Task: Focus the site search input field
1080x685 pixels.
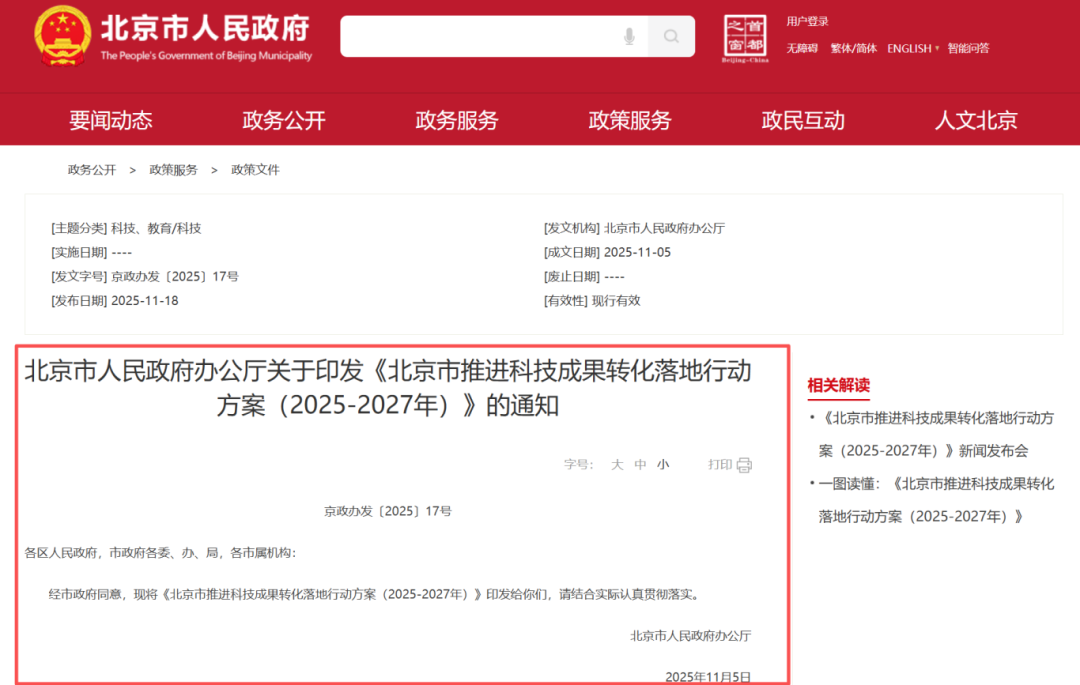Action: pos(494,36)
